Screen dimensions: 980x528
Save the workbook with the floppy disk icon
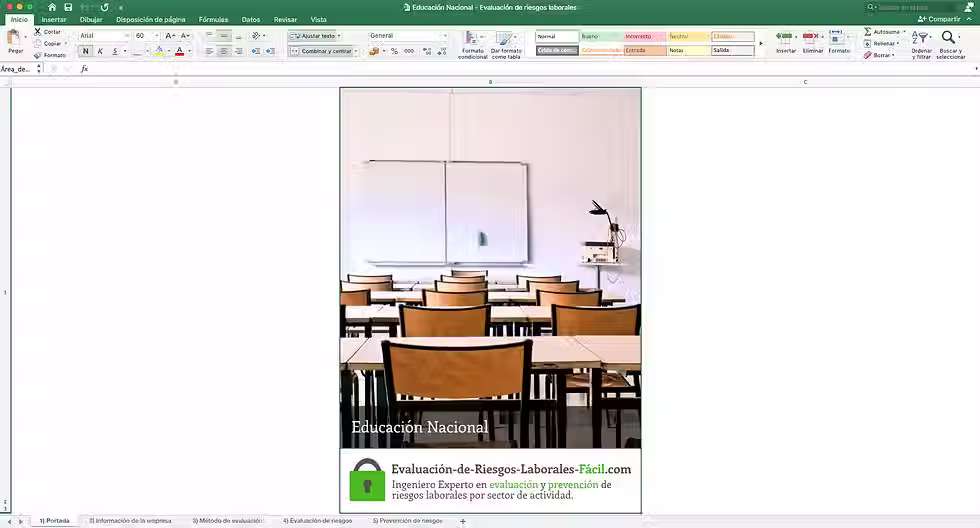tap(68, 7)
